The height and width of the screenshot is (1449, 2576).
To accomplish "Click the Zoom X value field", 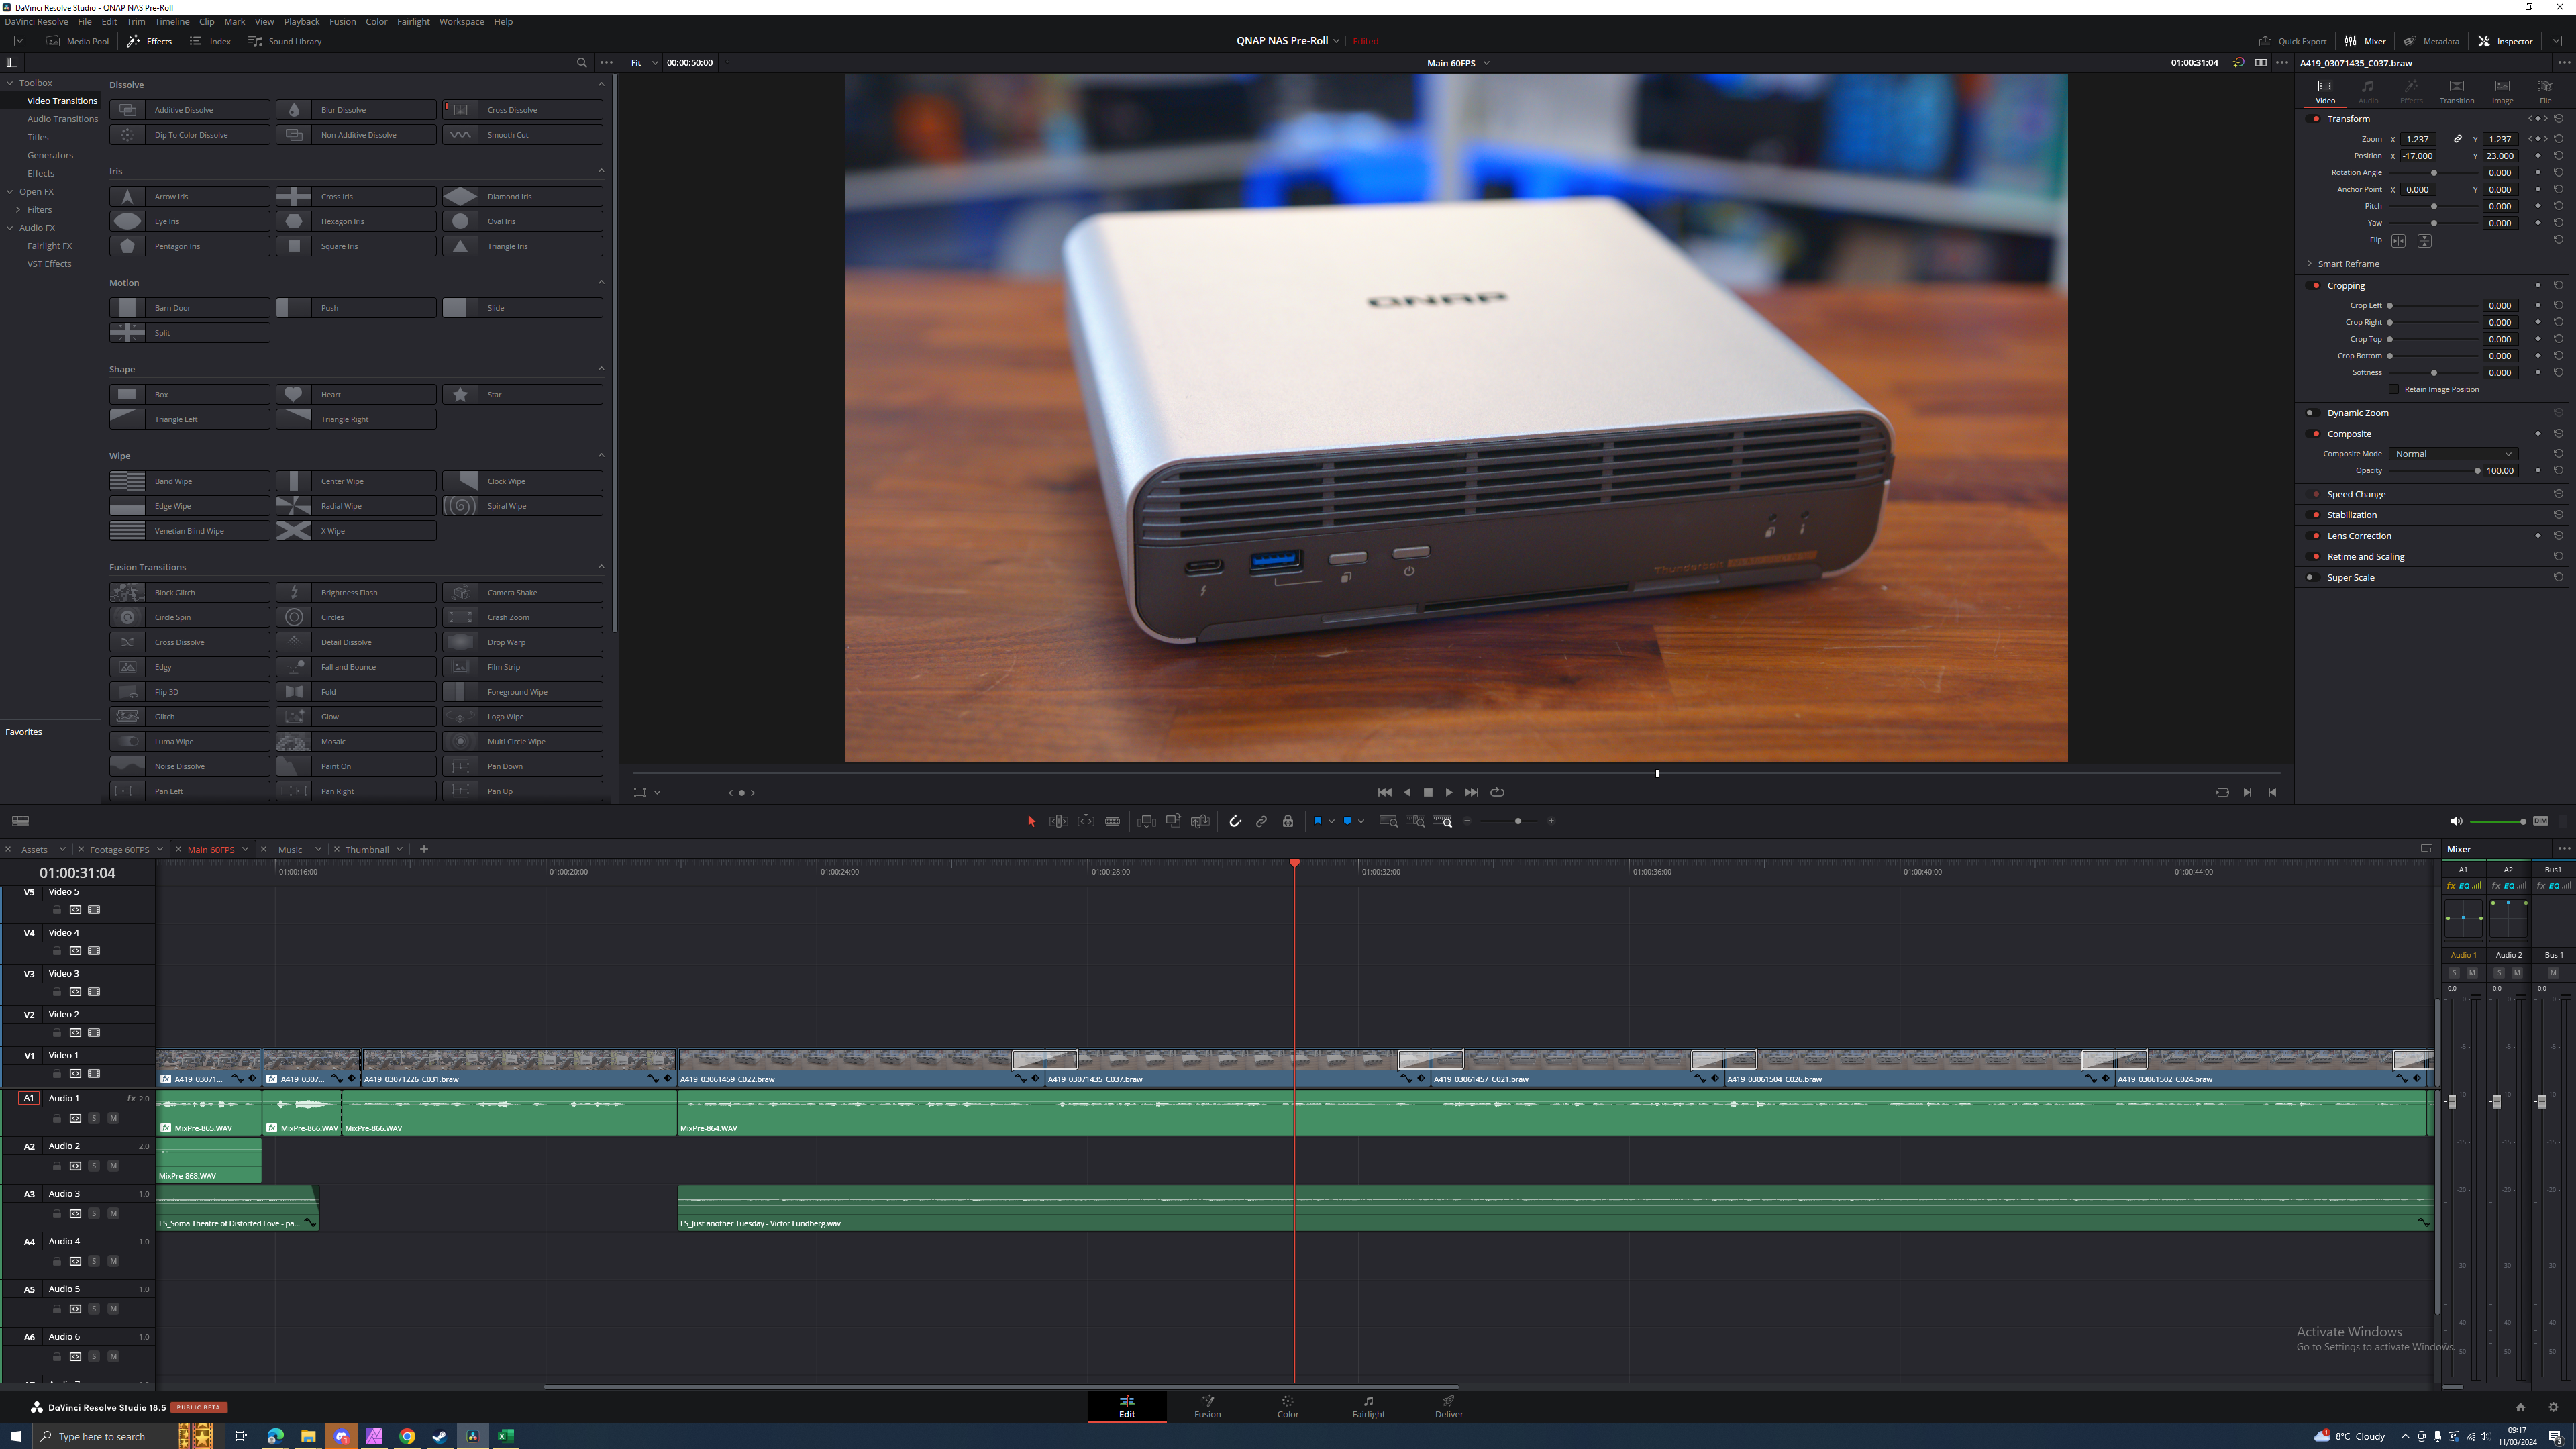I will (2418, 139).
